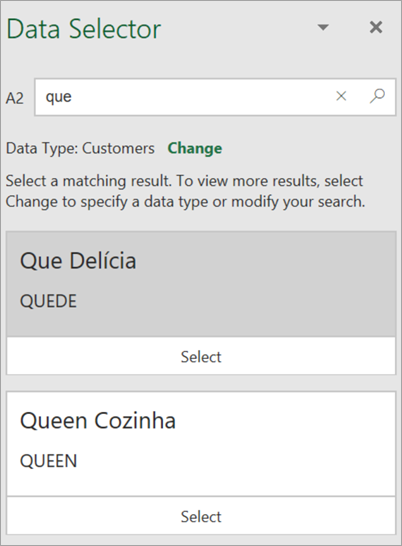Click the QUEEN customer ID text

48,461
